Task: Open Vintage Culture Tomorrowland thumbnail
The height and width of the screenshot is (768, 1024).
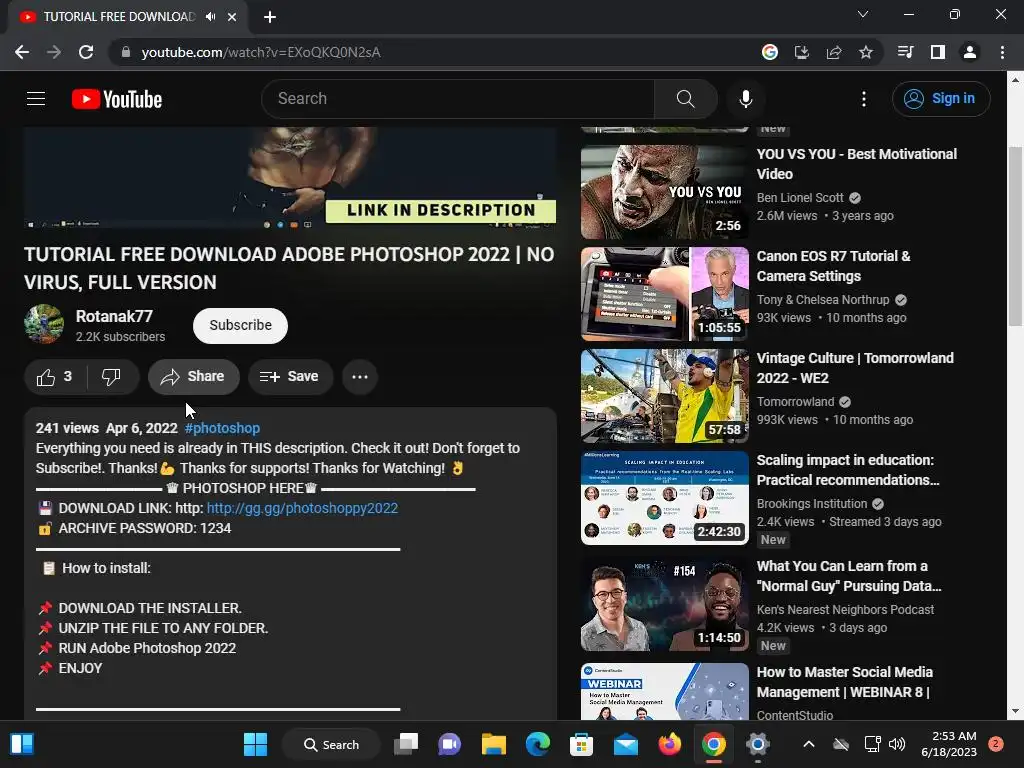Action: (665, 396)
